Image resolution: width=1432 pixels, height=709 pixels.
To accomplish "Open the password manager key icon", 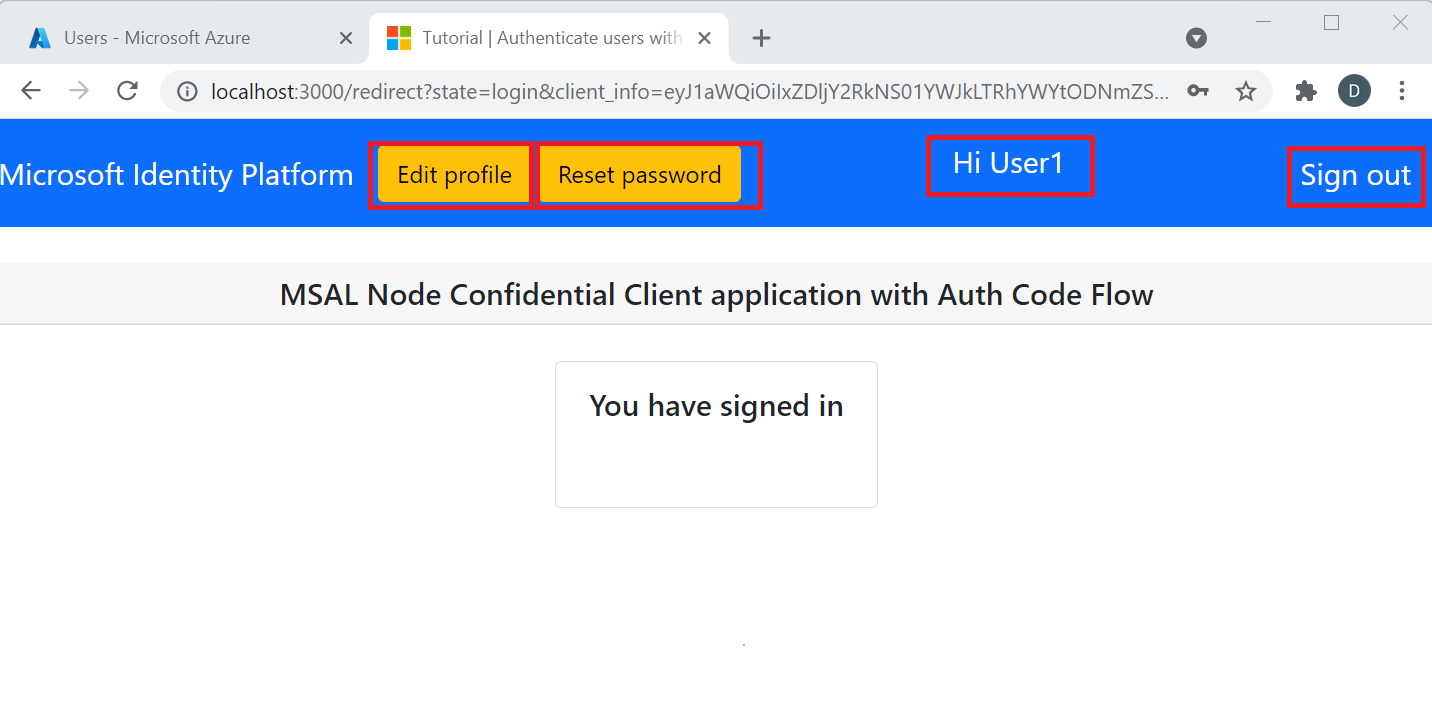I will (x=1198, y=91).
